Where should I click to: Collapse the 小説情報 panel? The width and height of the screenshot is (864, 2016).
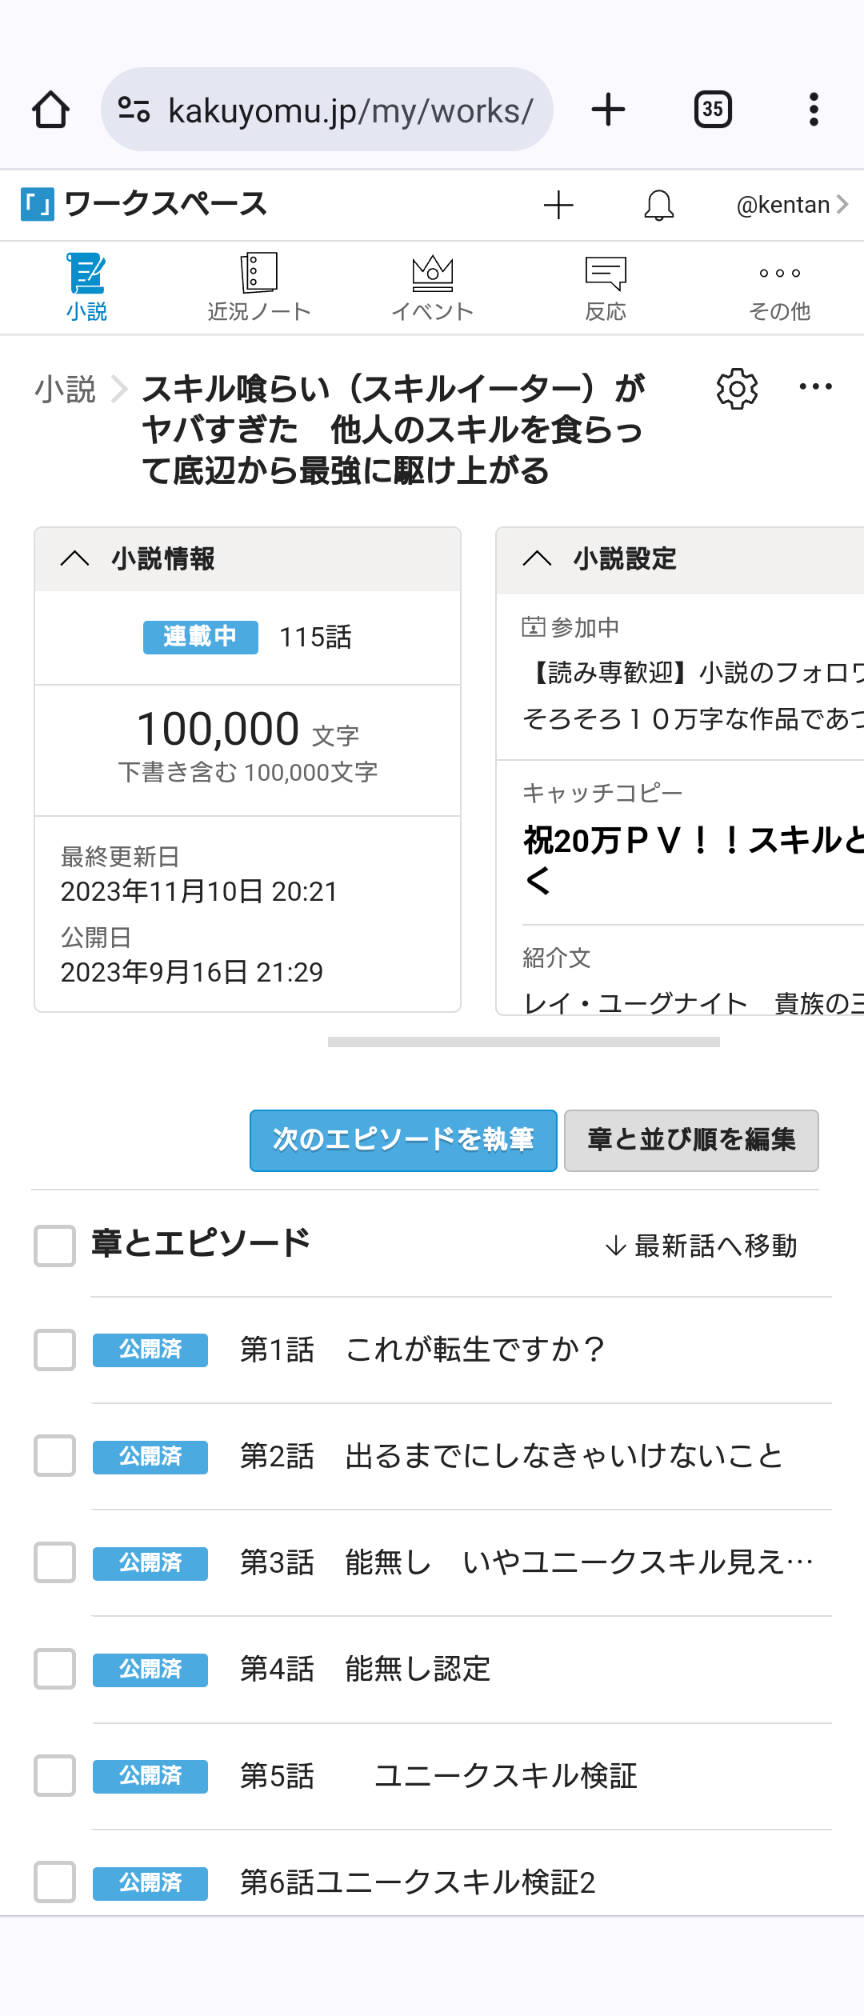[x=76, y=559]
